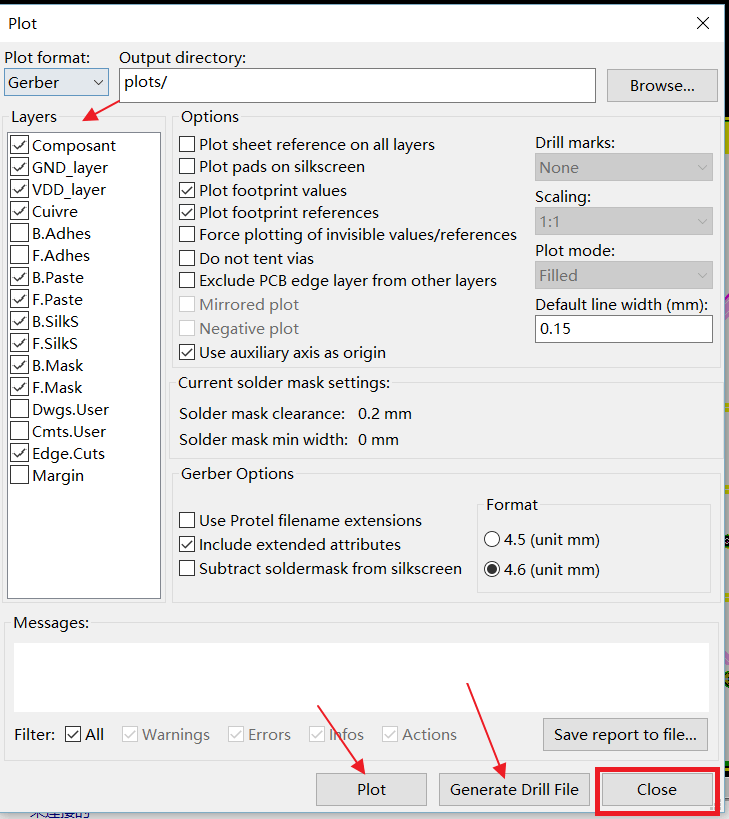Screen dimensions: 729x819
Task: Open the Plot format dropdown
Action: tap(56, 83)
